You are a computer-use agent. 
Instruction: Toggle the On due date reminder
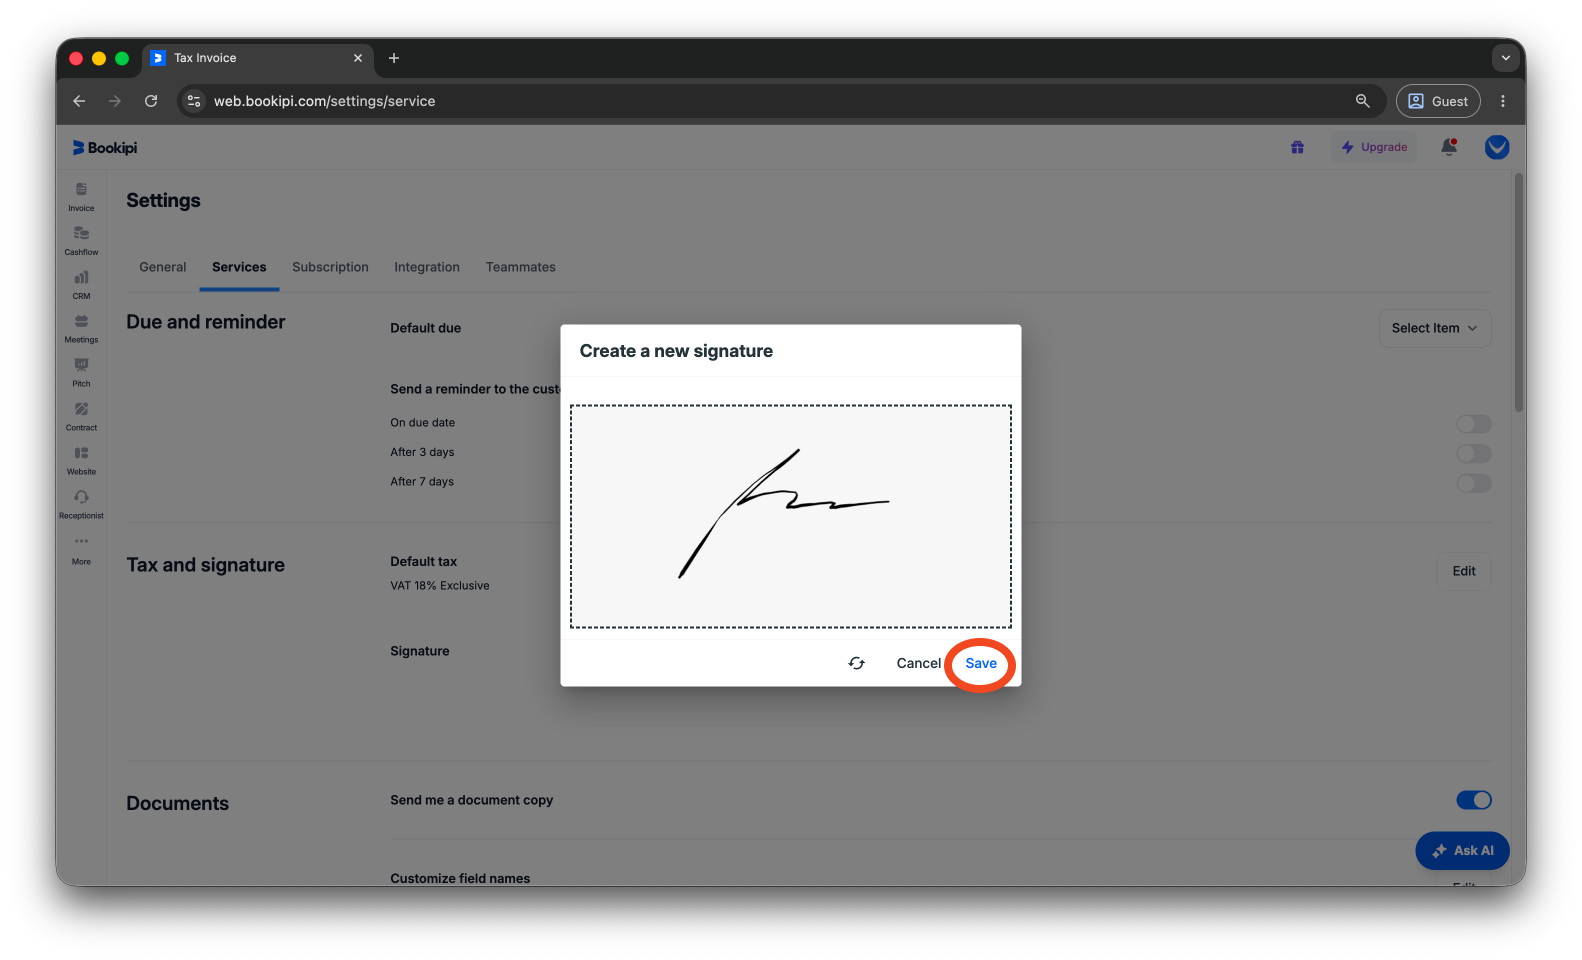coord(1474,424)
